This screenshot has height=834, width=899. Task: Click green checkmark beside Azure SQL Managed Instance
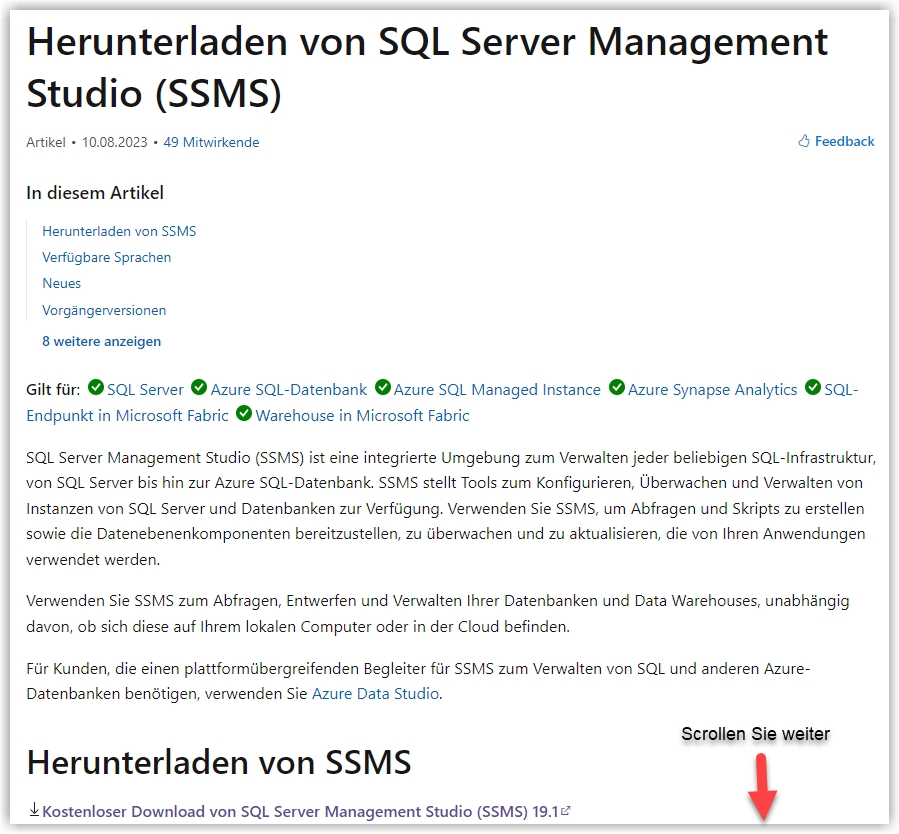coord(382,387)
